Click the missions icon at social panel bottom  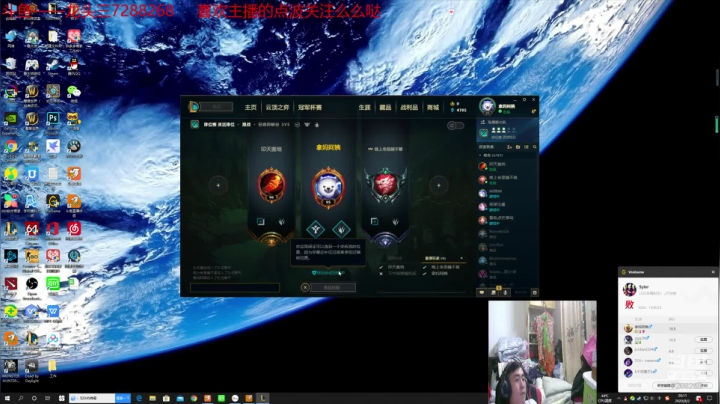(494, 292)
